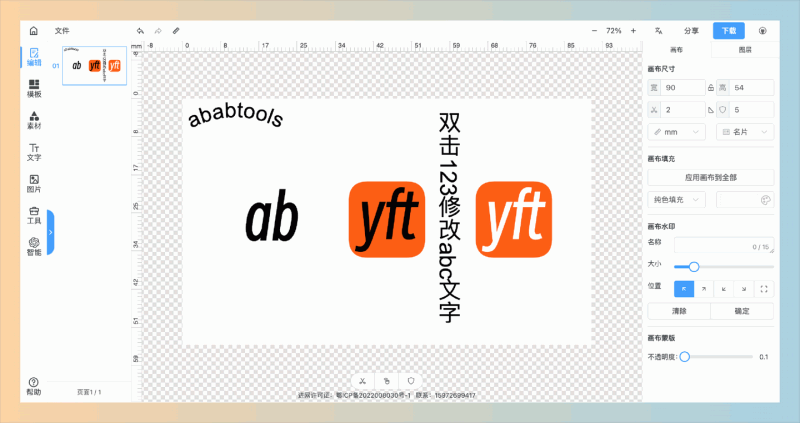This screenshot has width=800, height=423.
Task: Undo the last action
Action: pyautogui.click(x=140, y=31)
